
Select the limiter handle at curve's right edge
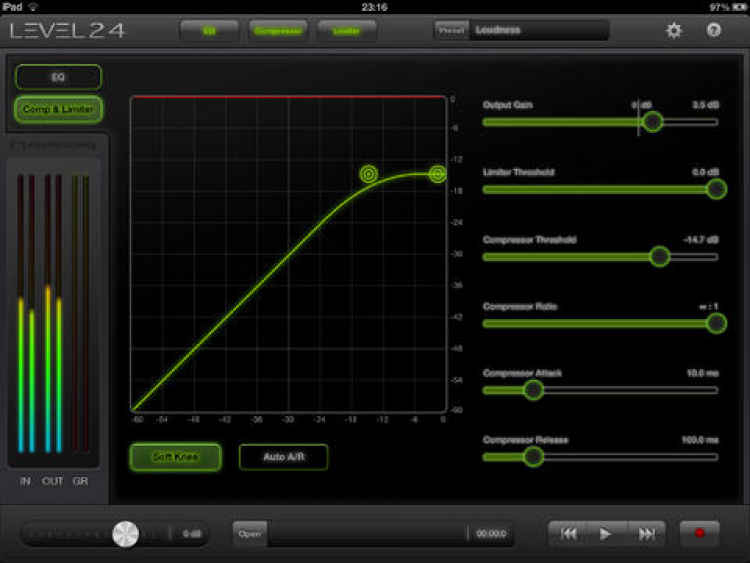[438, 174]
